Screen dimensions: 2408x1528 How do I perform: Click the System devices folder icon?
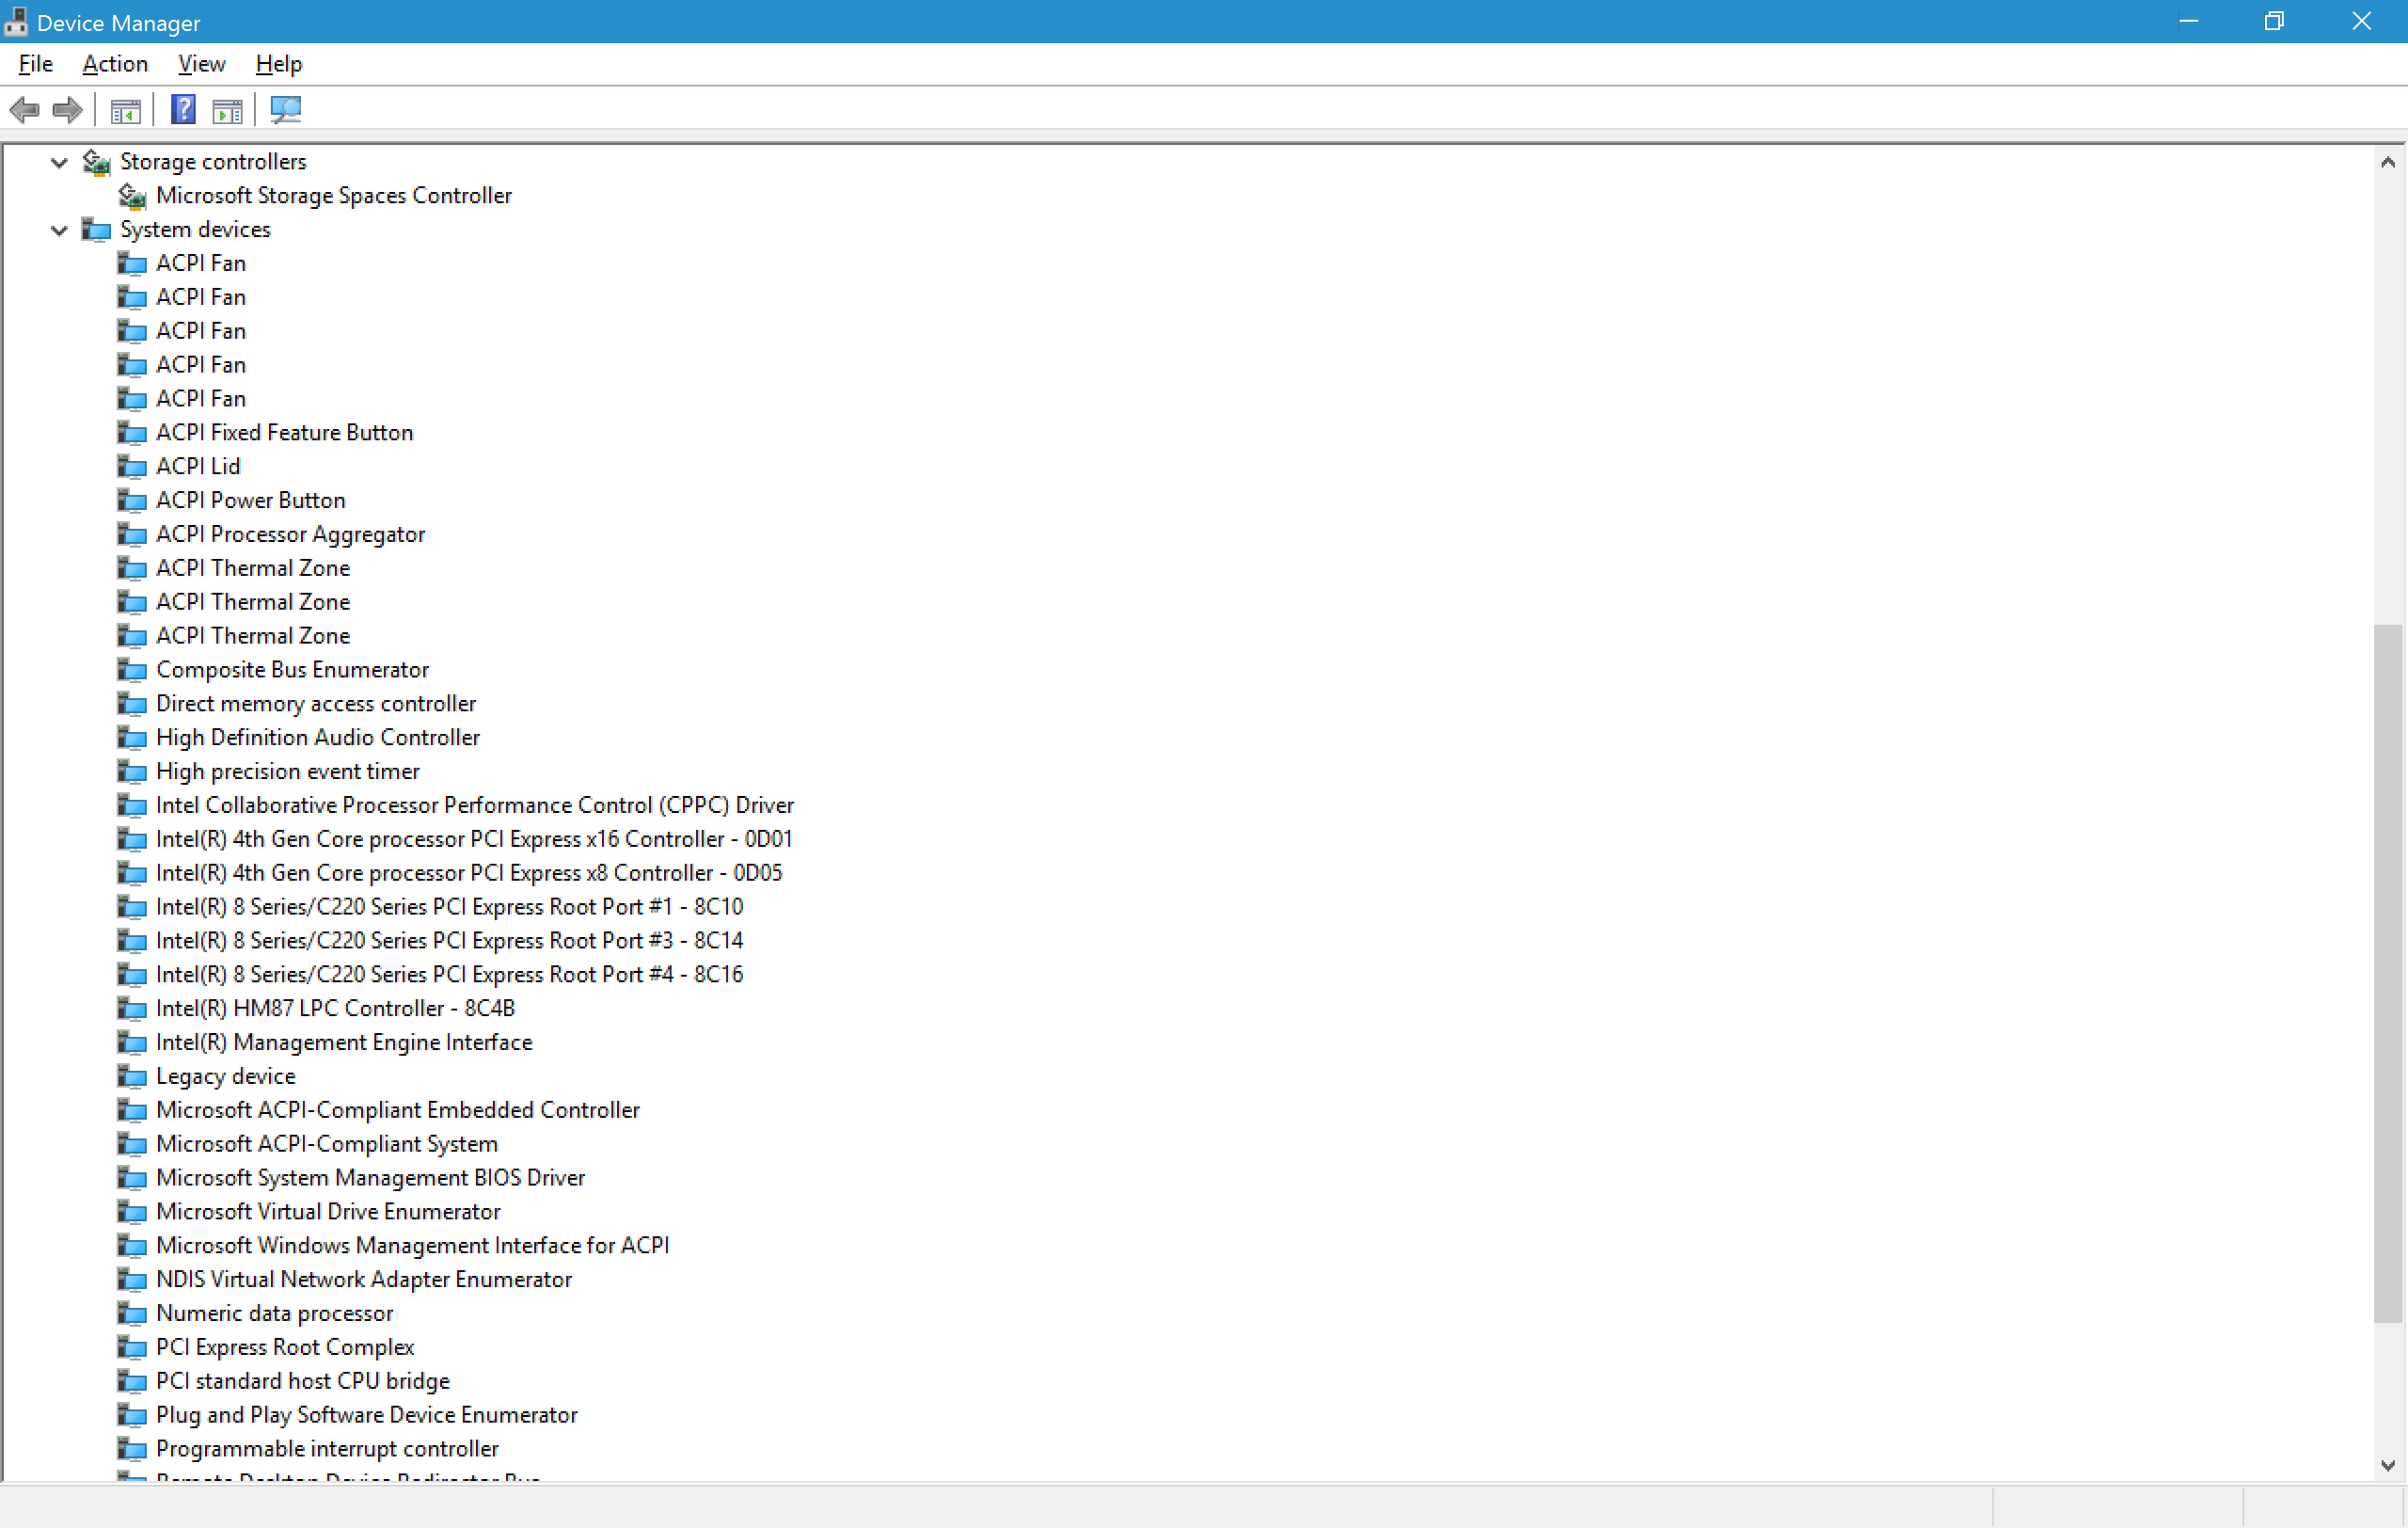[96, 230]
